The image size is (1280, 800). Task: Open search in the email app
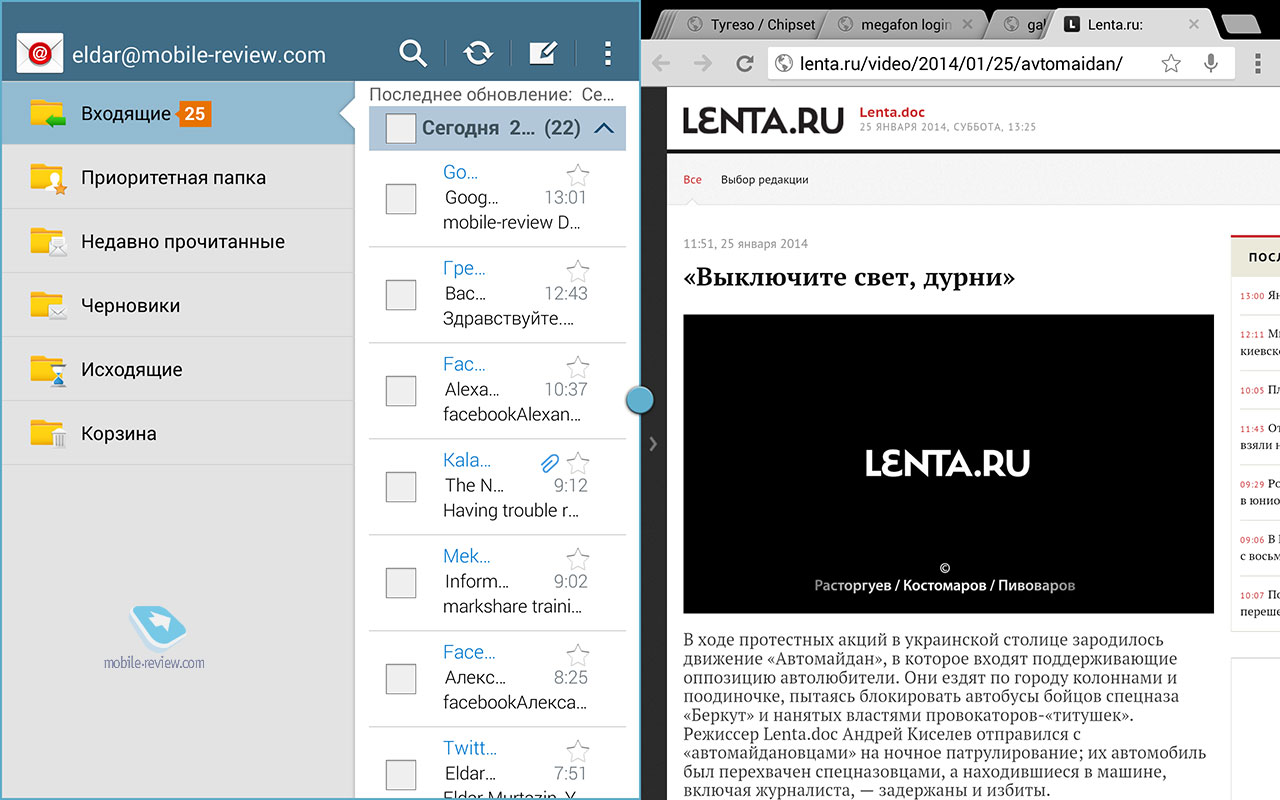pos(413,54)
